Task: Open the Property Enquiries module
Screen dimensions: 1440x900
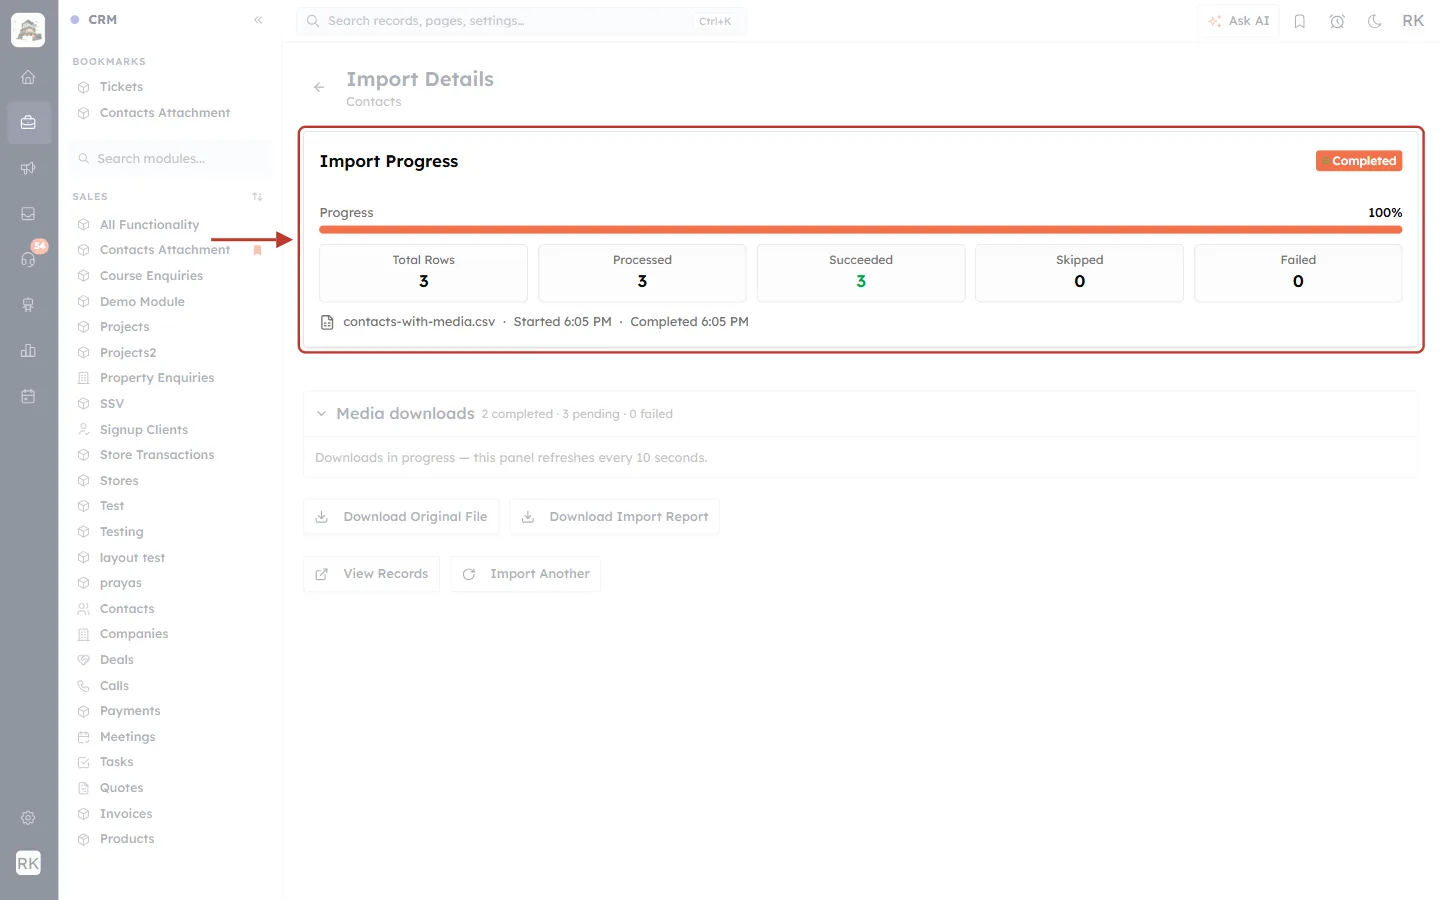Action: click(157, 378)
